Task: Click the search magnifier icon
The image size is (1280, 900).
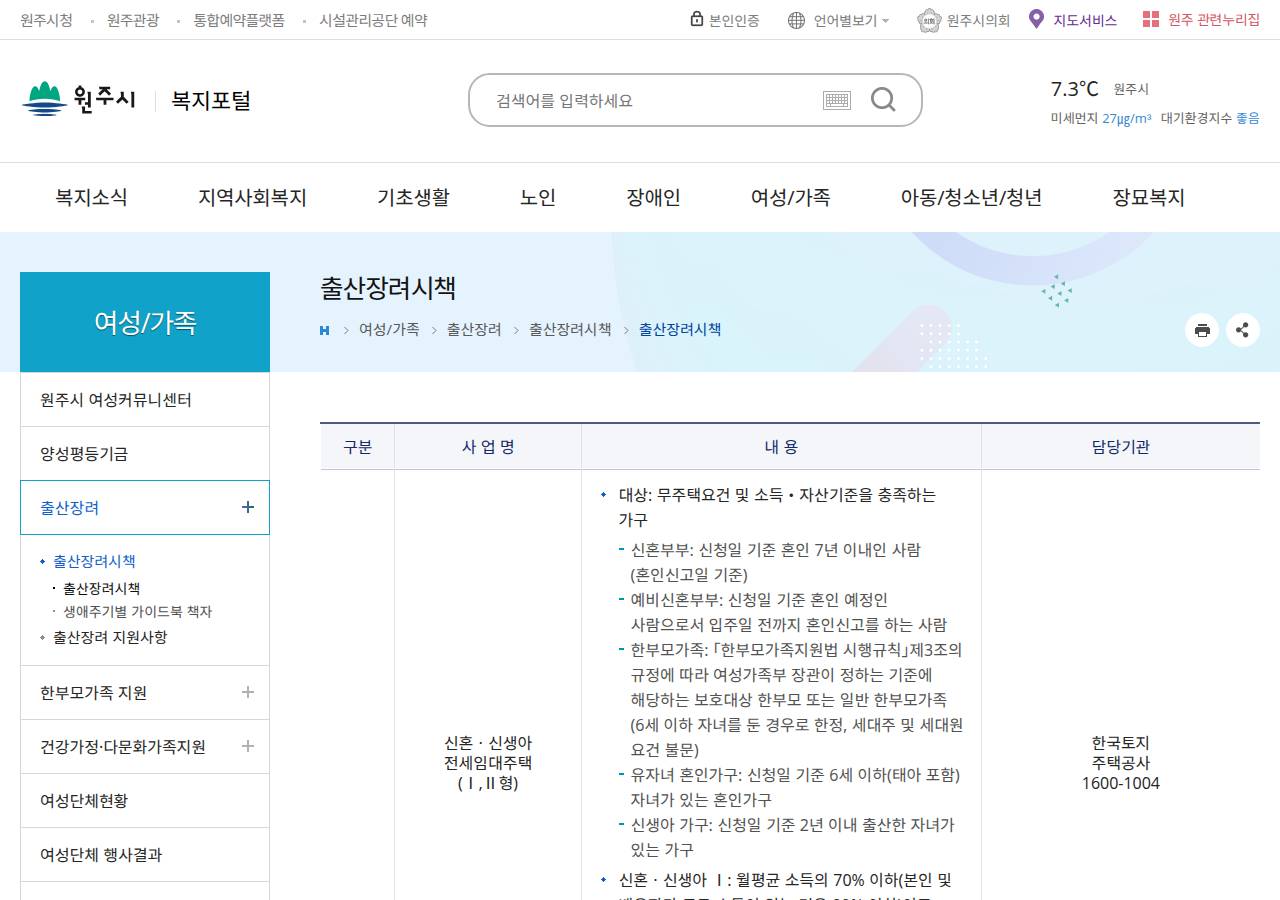Action: [x=883, y=99]
